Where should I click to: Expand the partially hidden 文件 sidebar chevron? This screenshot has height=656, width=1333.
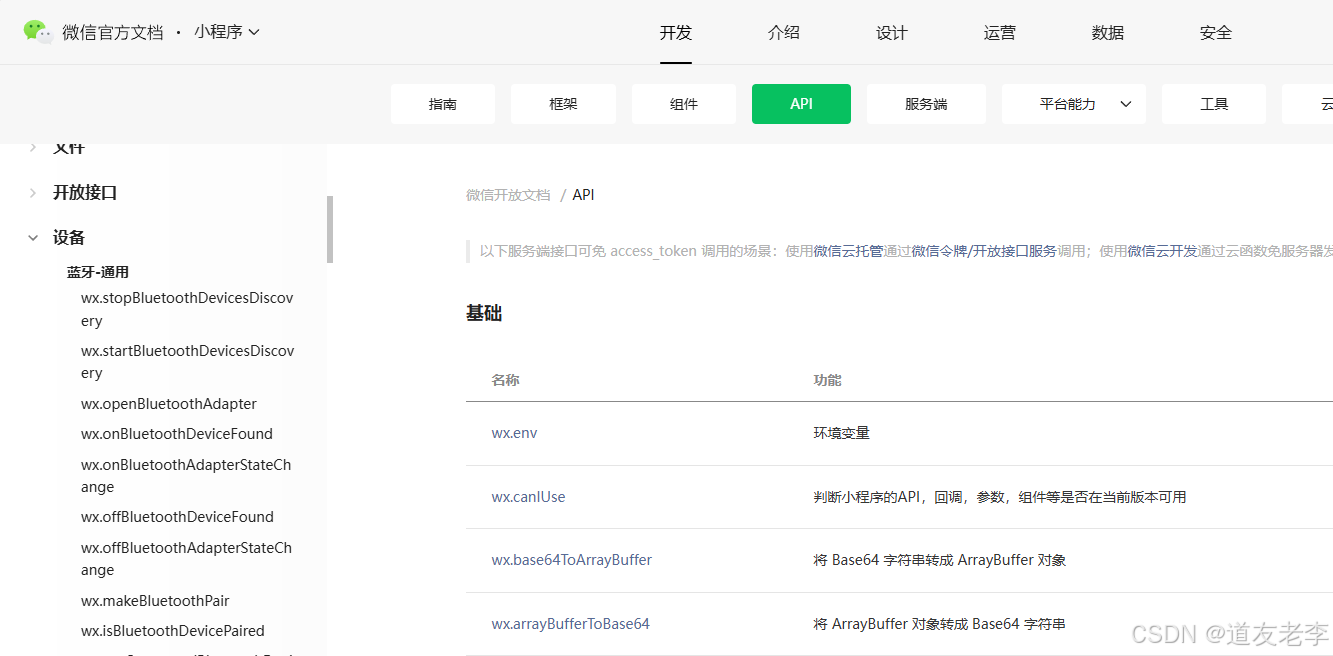tap(33, 148)
